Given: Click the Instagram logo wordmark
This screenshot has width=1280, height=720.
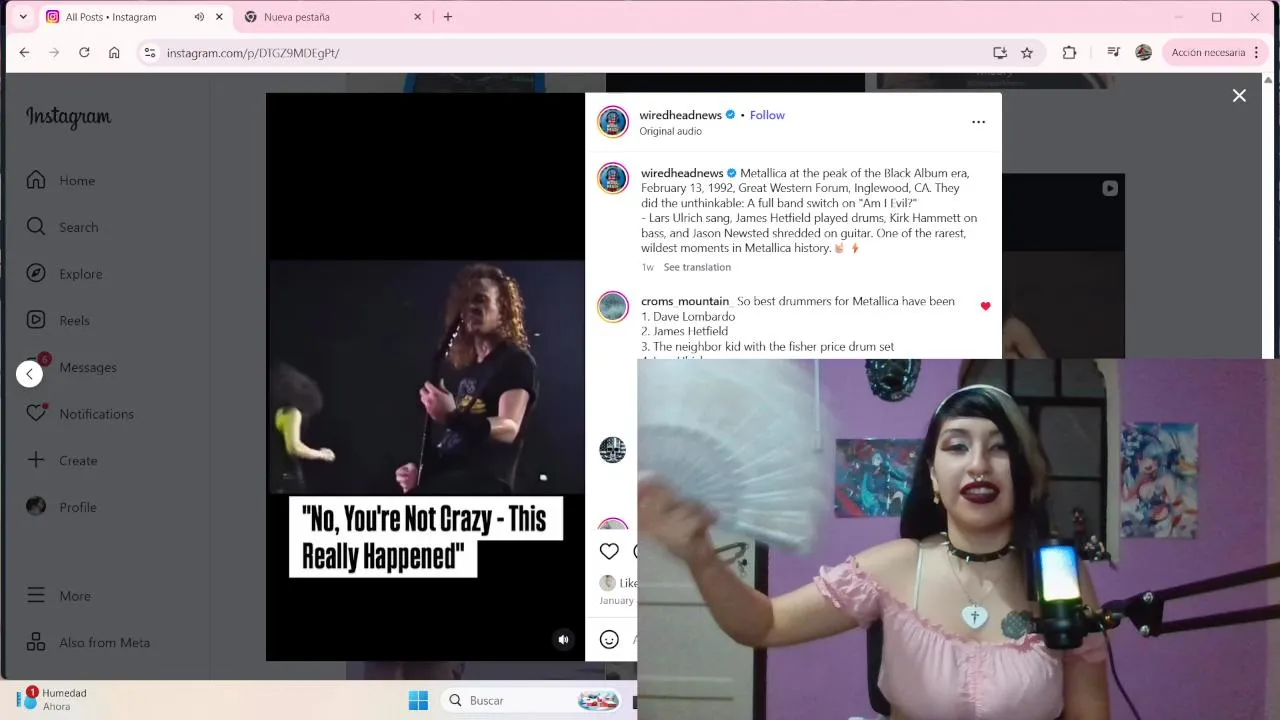Looking at the screenshot, I should pyautogui.click(x=68, y=117).
